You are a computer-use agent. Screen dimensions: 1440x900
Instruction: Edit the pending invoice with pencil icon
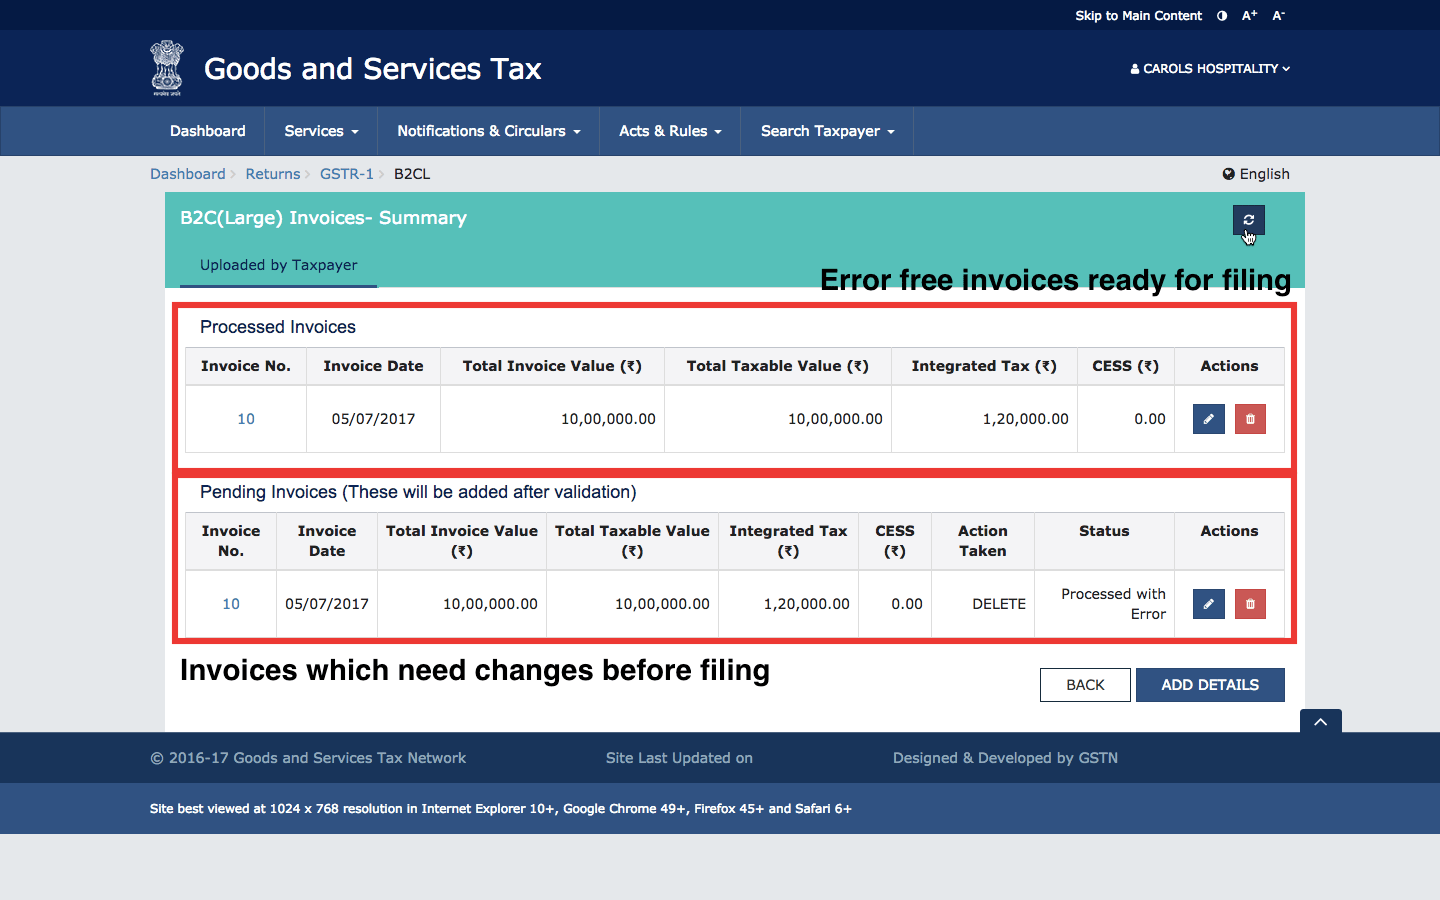click(1208, 604)
